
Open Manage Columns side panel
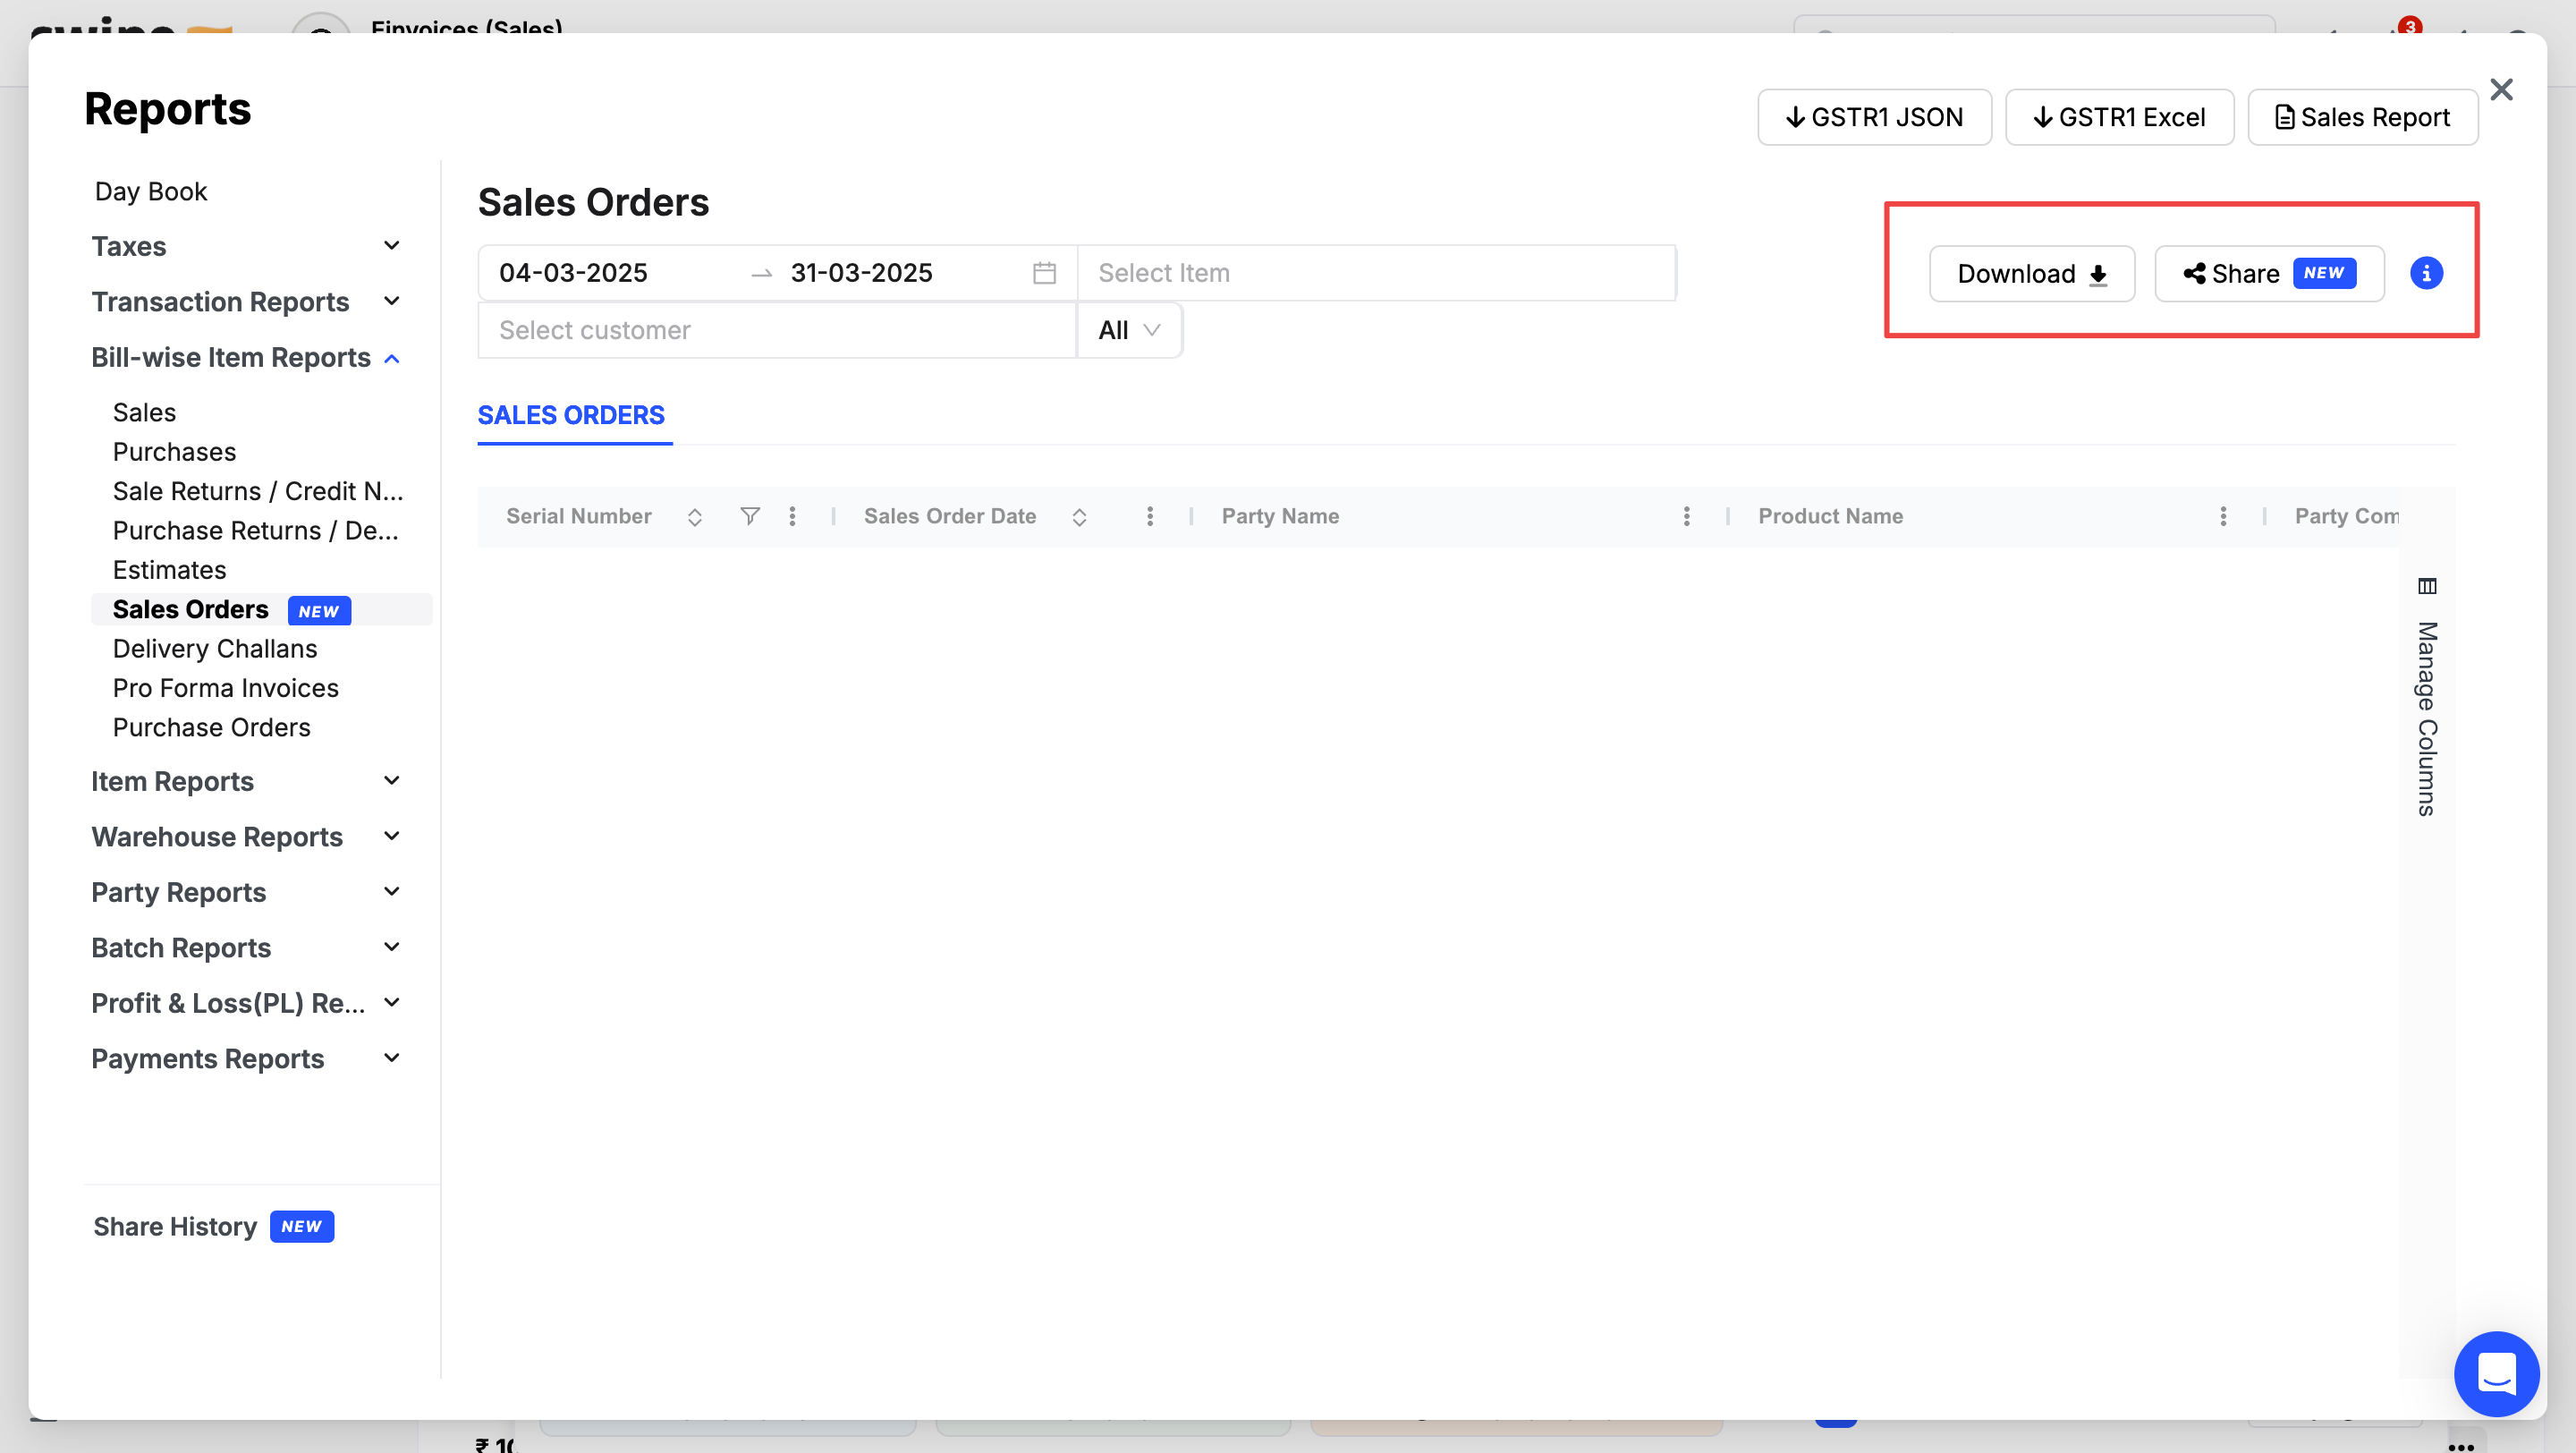tap(2427, 697)
